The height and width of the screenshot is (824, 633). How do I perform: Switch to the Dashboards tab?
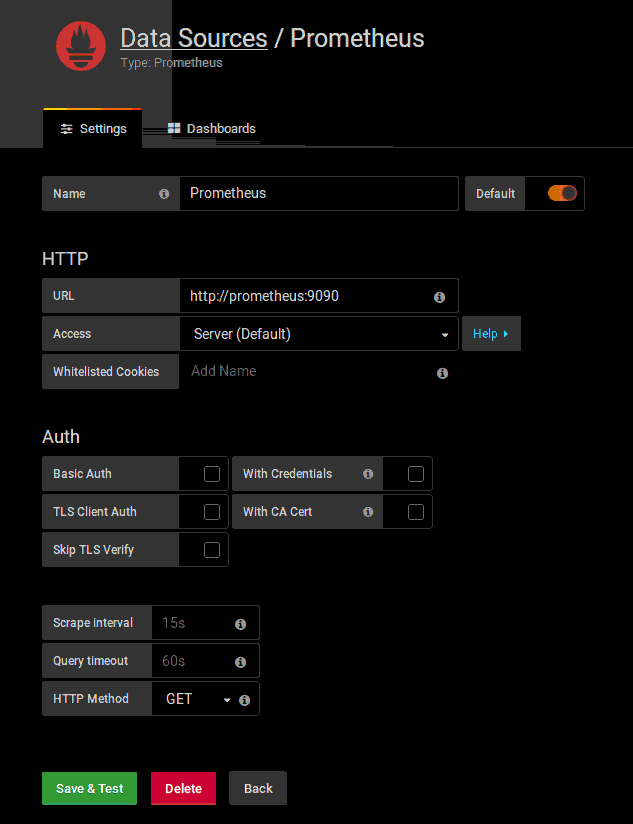click(211, 128)
